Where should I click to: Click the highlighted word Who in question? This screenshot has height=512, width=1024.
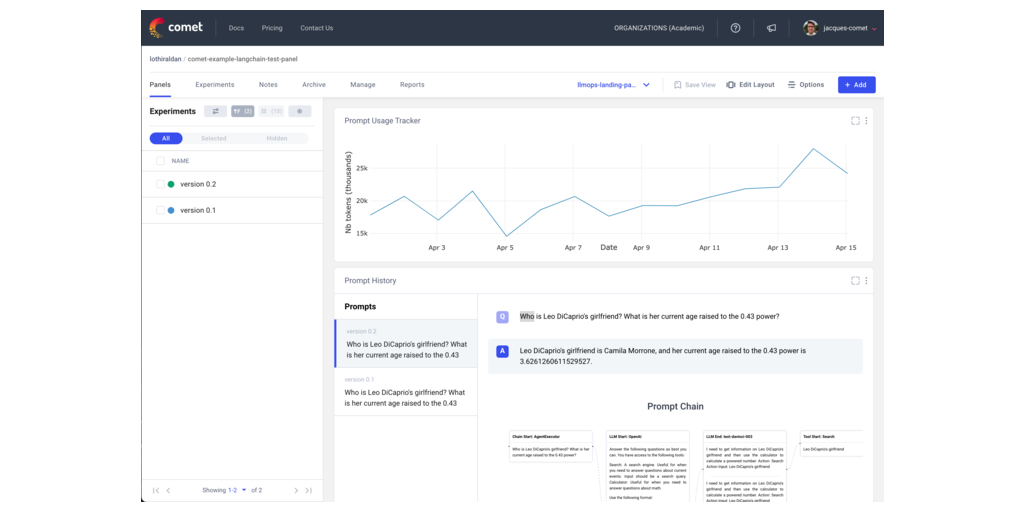point(526,317)
